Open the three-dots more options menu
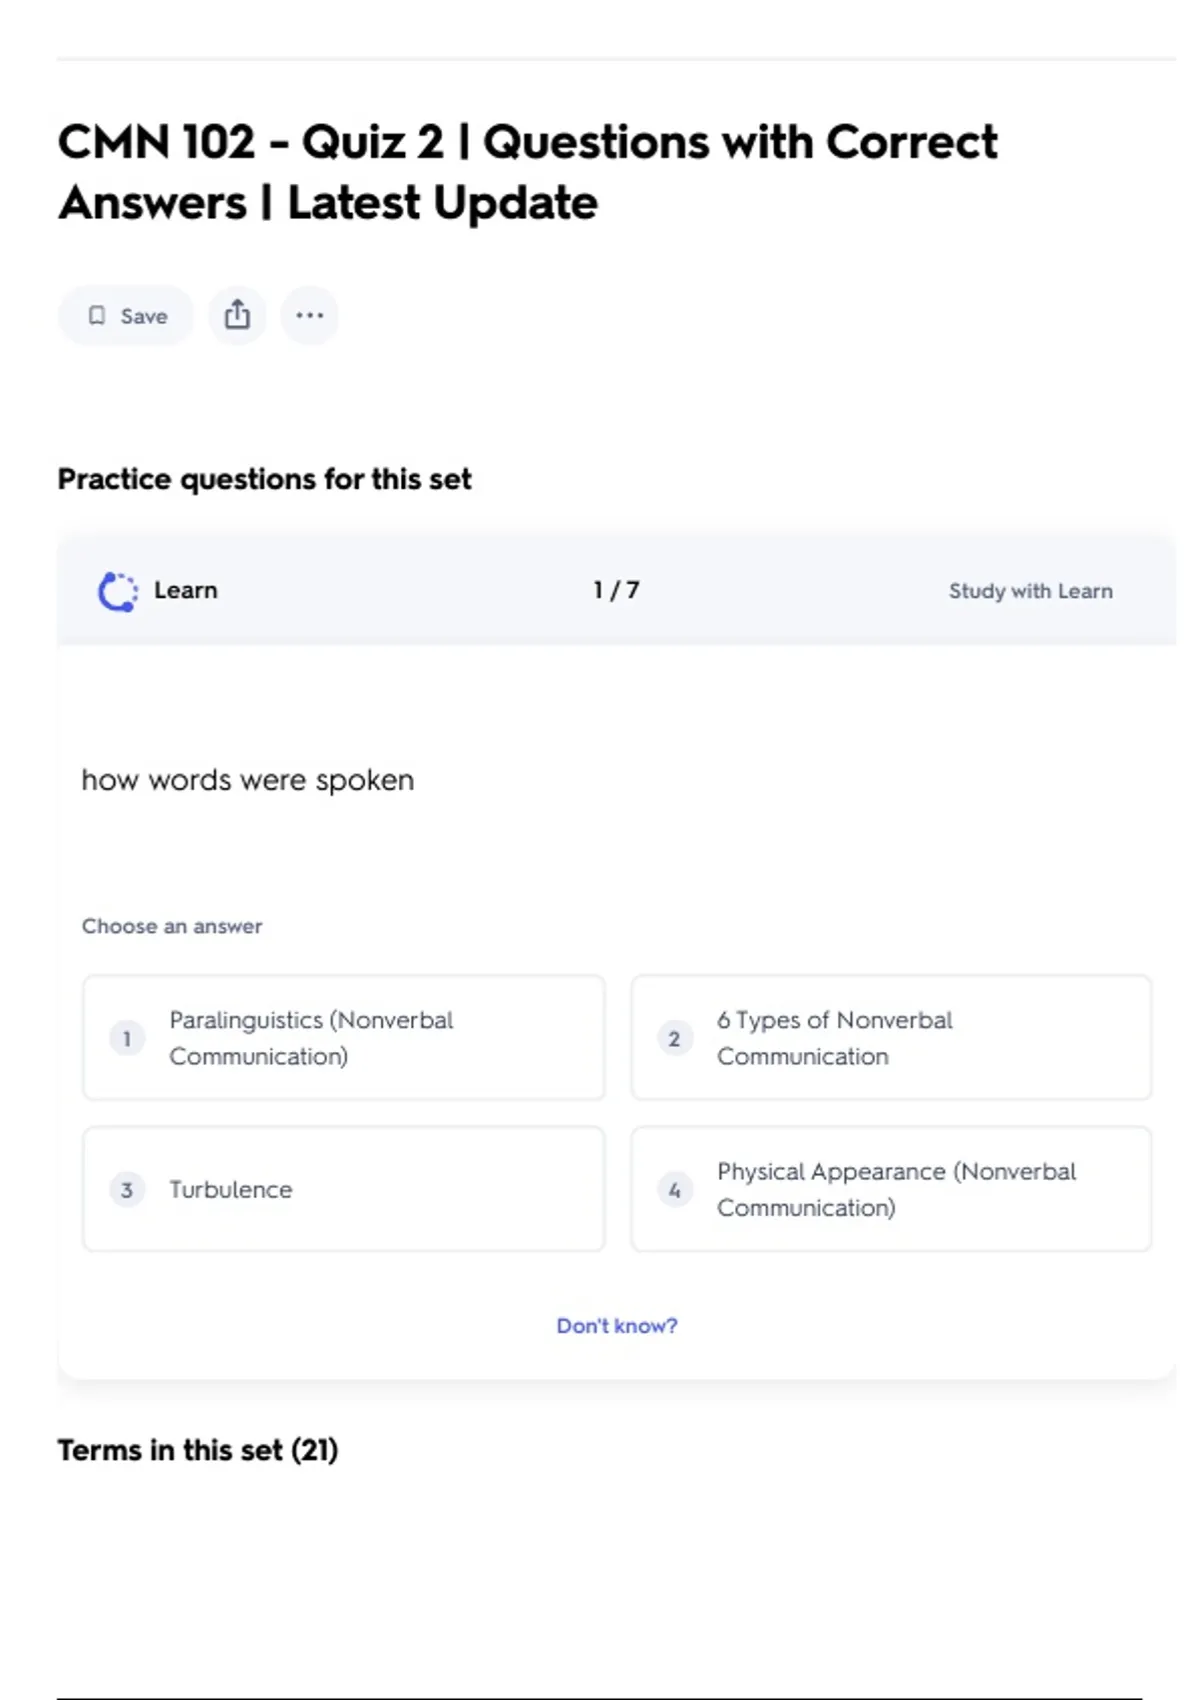This screenshot has width=1200, height=1700. tap(310, 315)
